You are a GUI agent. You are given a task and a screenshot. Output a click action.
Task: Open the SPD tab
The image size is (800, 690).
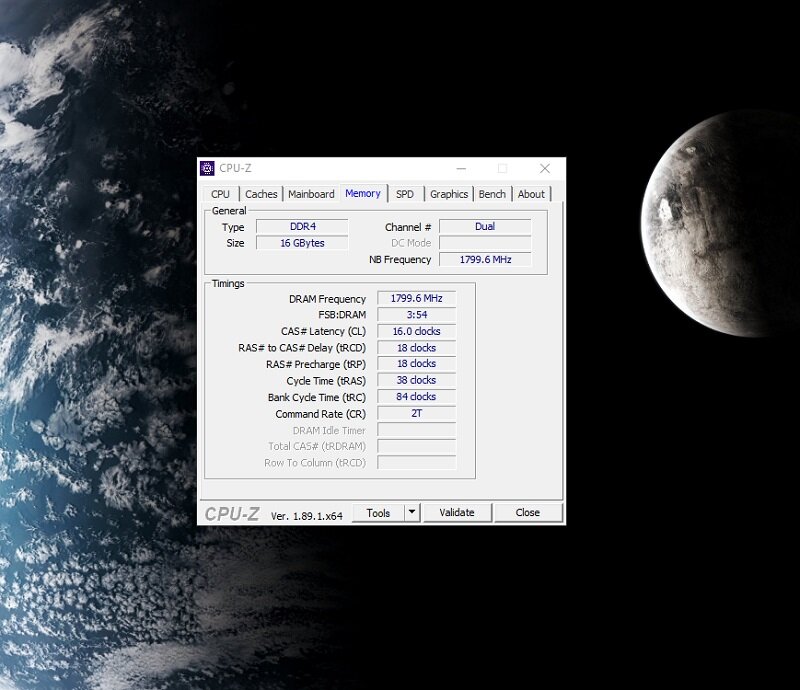click(x=405, y=194)
